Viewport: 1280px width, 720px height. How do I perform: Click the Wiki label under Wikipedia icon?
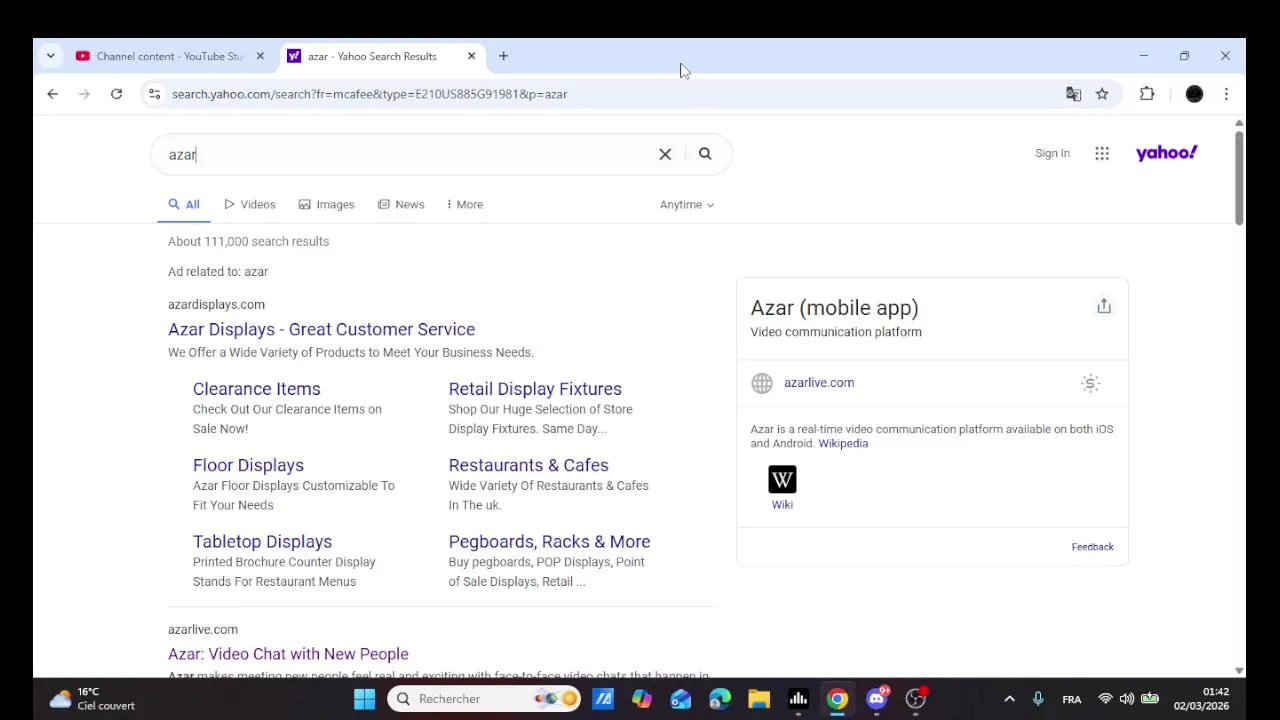pyautogui.click(x=782, y=505)
